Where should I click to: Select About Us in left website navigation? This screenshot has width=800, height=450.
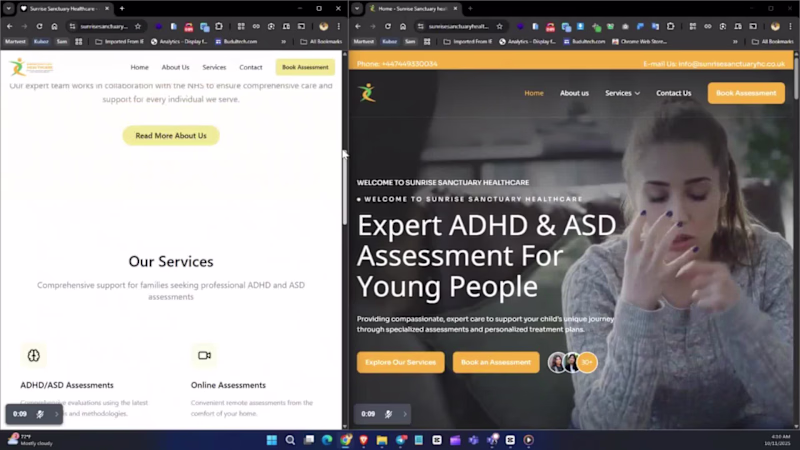click(x=176, y=67)
